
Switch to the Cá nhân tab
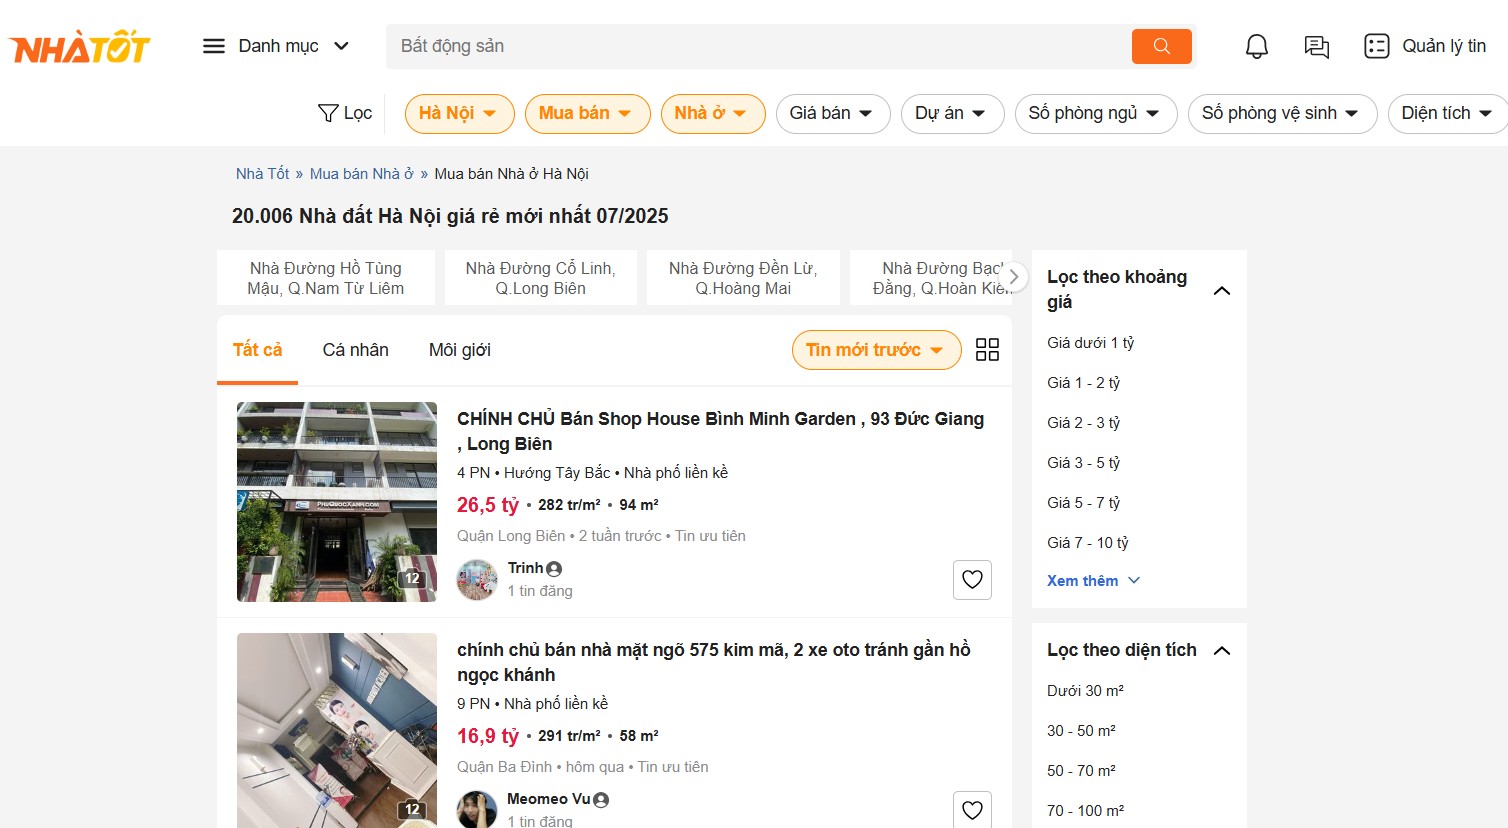(x=355, y=350)
